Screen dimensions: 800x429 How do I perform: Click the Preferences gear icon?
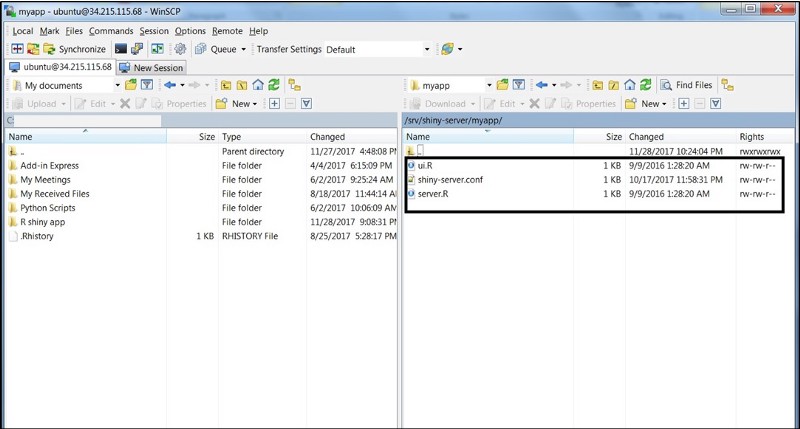click(180, 49)
